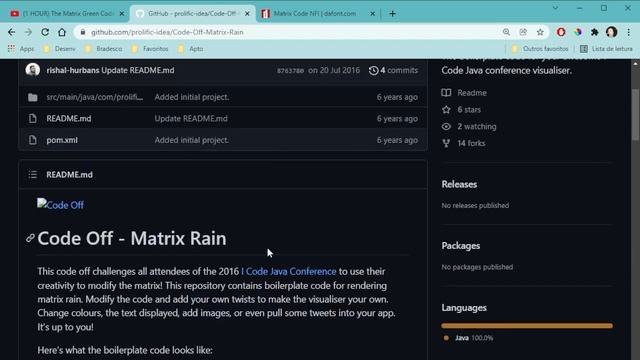640x360 pixels.
Task: Click the README.md title in the readme header
Action: (69, 175)
